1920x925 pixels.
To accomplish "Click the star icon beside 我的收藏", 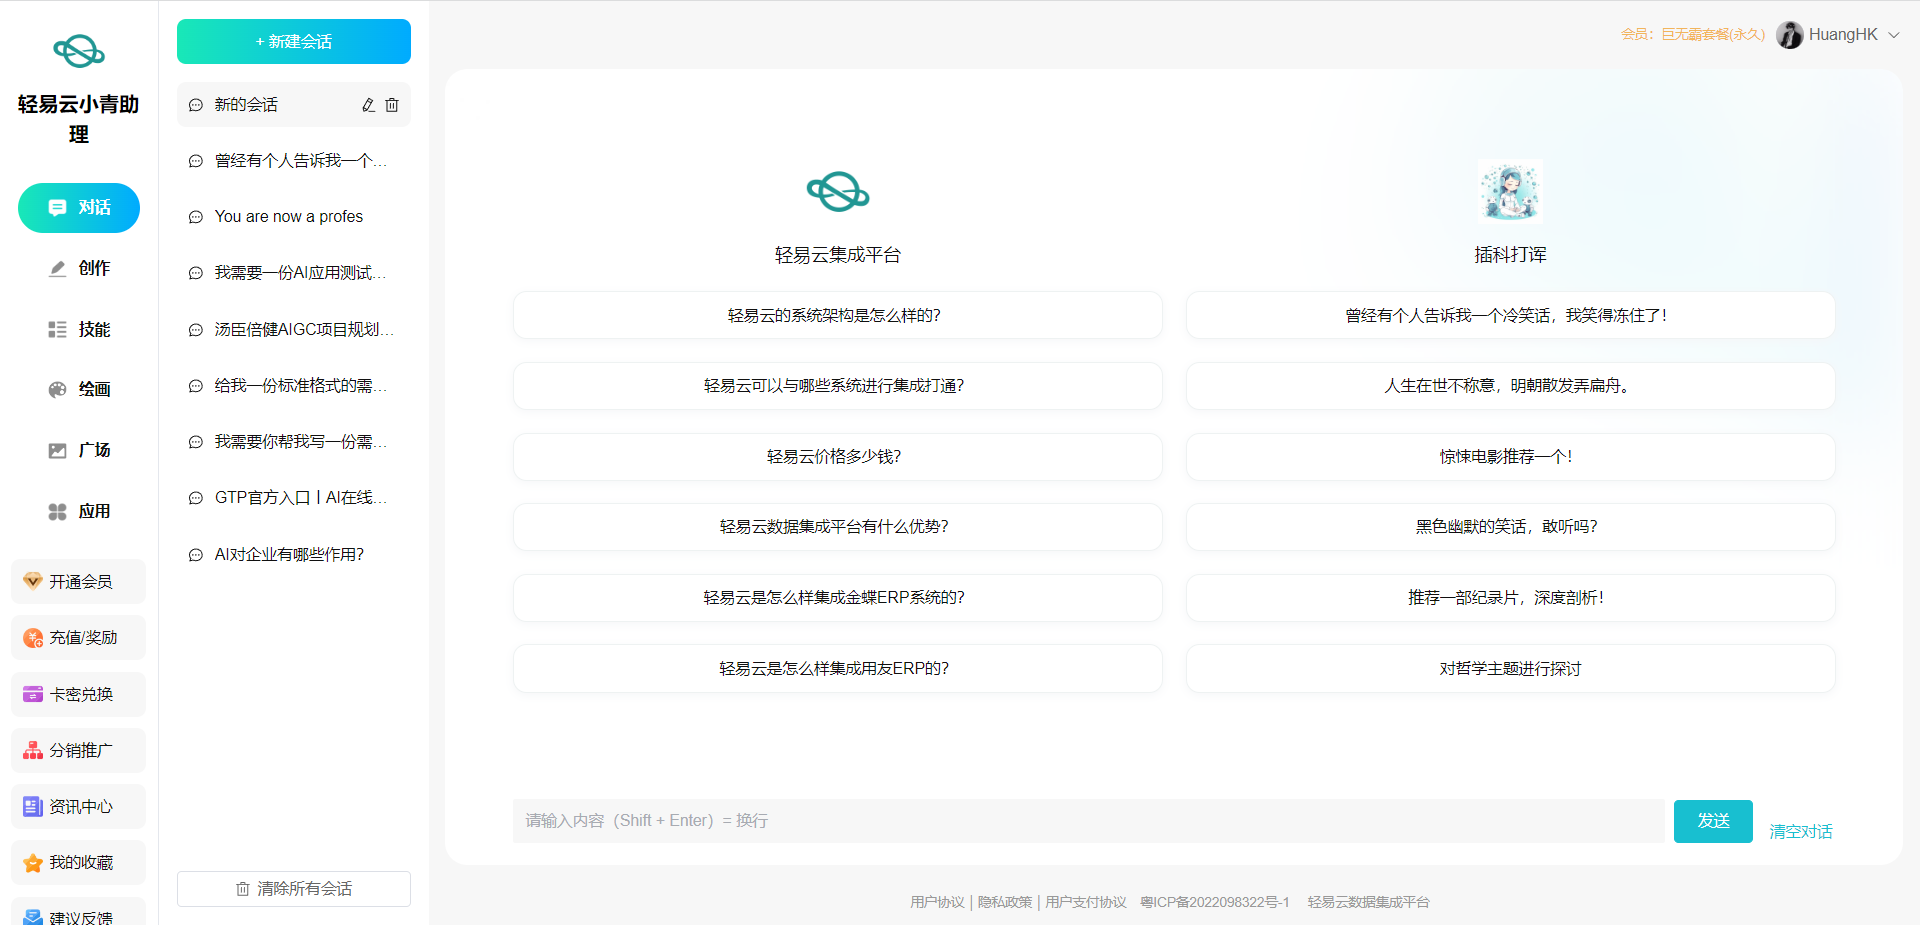I will coord(33,863).
